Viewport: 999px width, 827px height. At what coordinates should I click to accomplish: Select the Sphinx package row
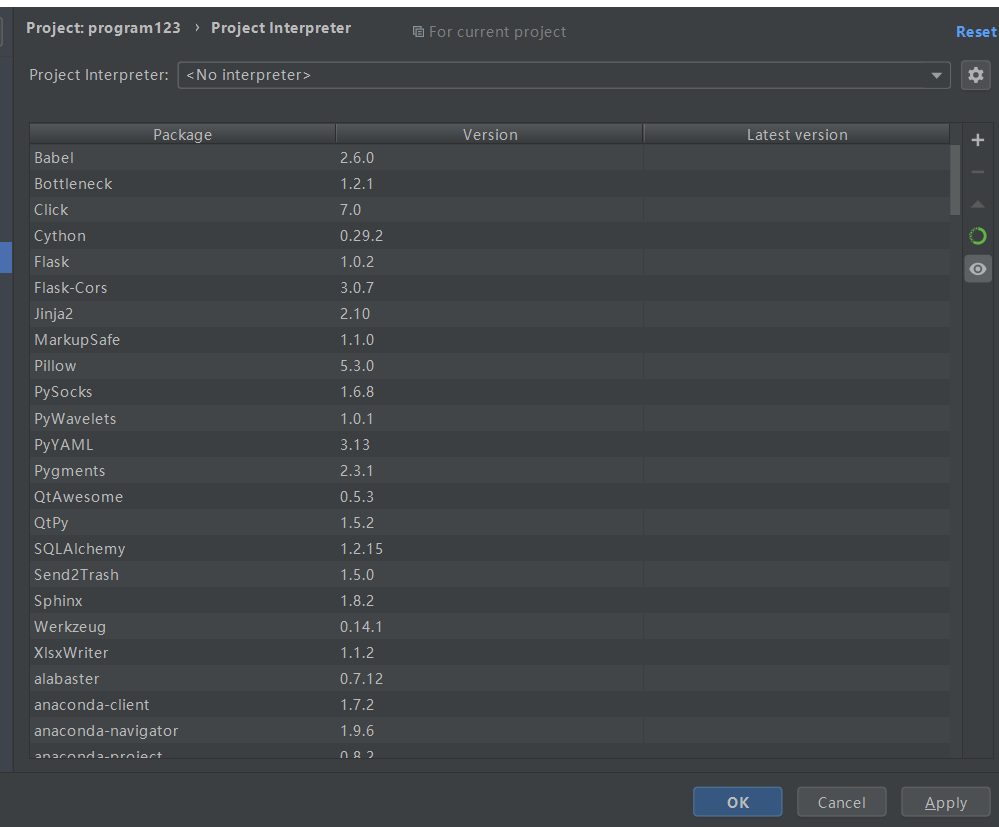(489, 601)
